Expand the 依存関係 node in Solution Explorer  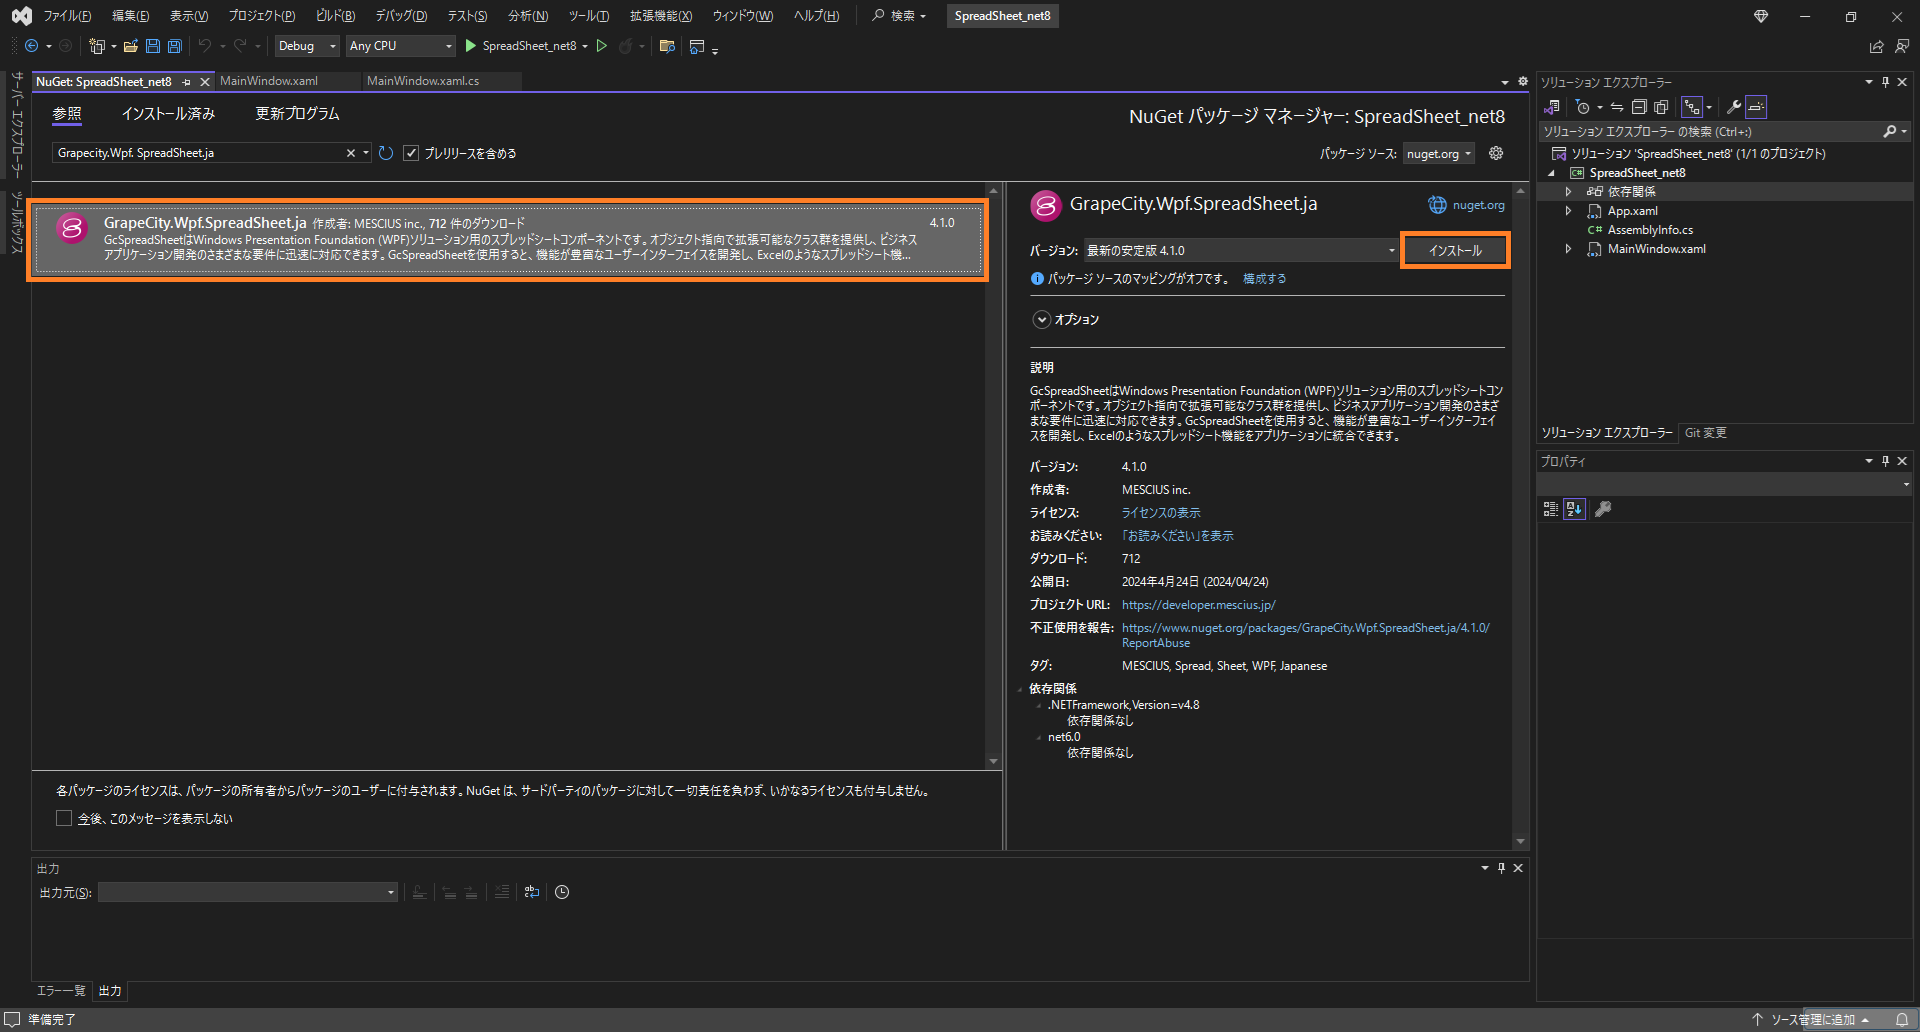[x=1568, y=192]
